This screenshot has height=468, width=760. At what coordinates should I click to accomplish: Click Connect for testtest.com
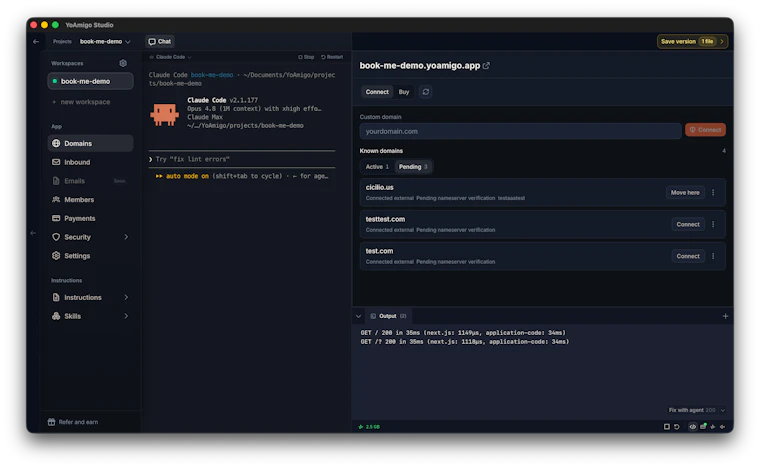(x=688, y=224)
